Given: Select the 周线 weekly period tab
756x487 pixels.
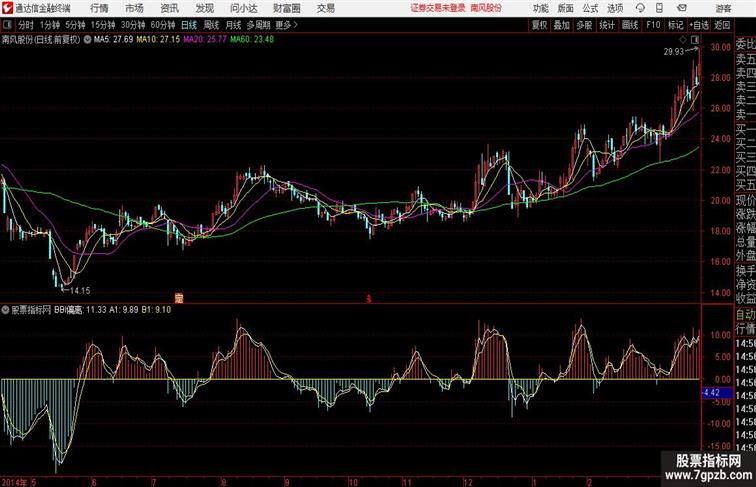Looking at the screenshot, I should point(211,25).
